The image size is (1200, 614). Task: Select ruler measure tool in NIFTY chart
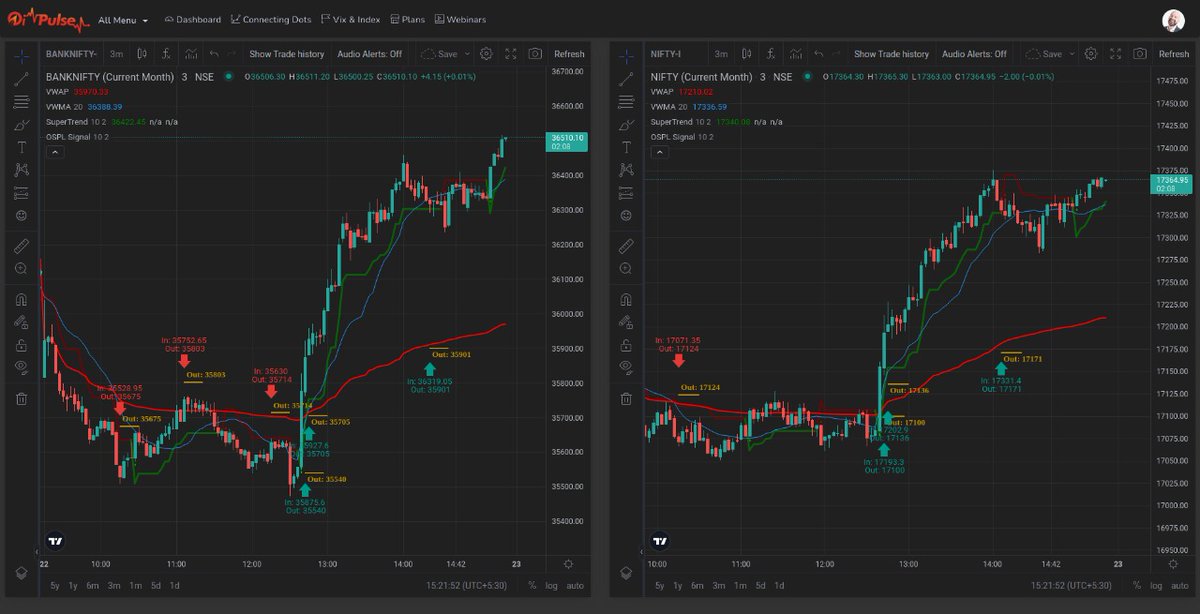[x=626, y=245]
